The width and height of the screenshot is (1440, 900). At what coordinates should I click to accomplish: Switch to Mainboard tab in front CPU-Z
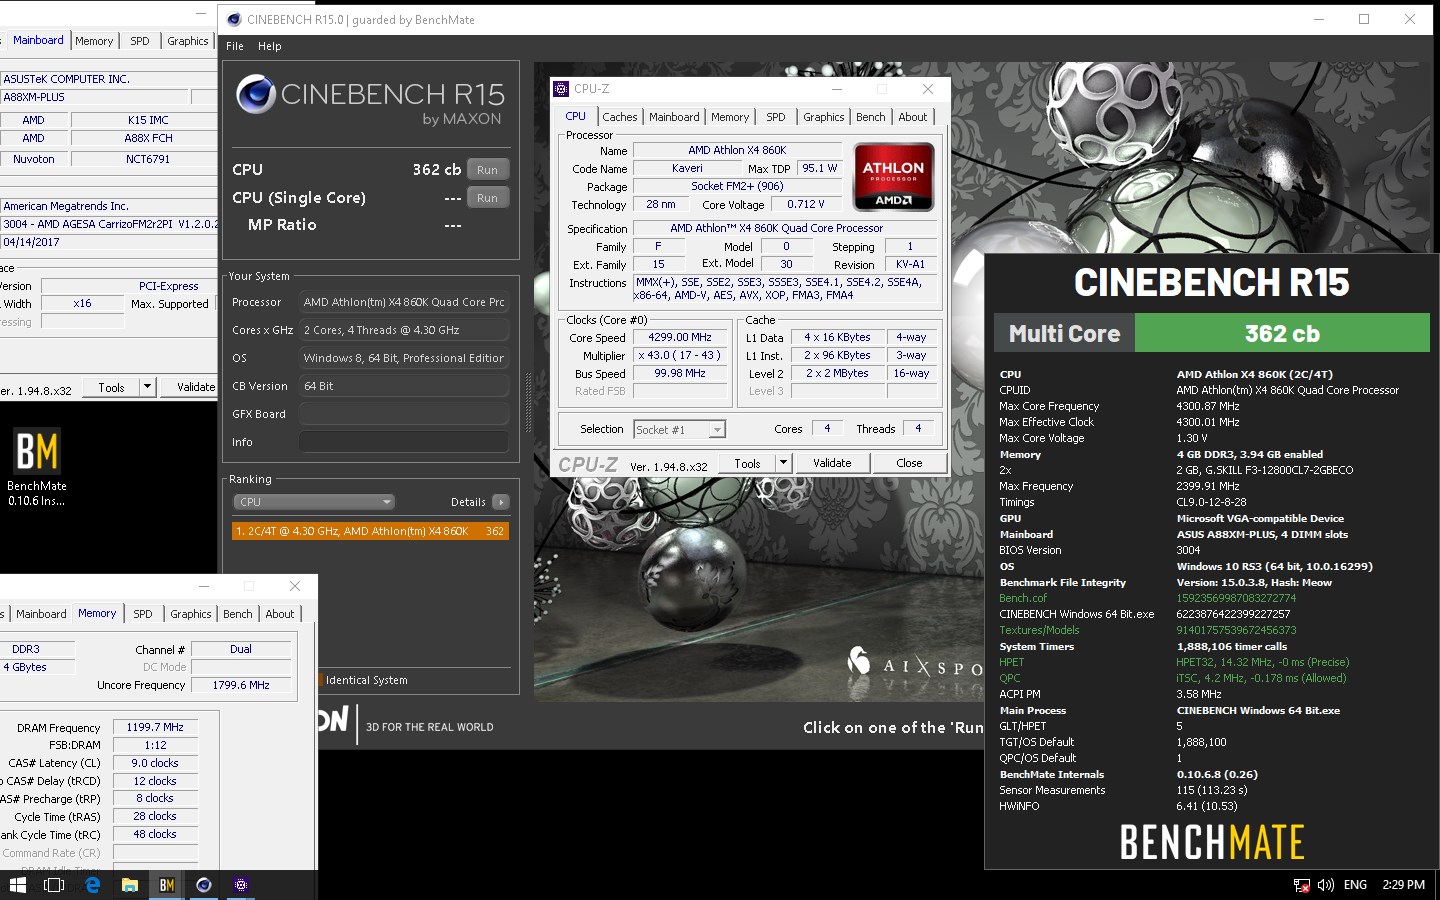click(x=674, y=117)
